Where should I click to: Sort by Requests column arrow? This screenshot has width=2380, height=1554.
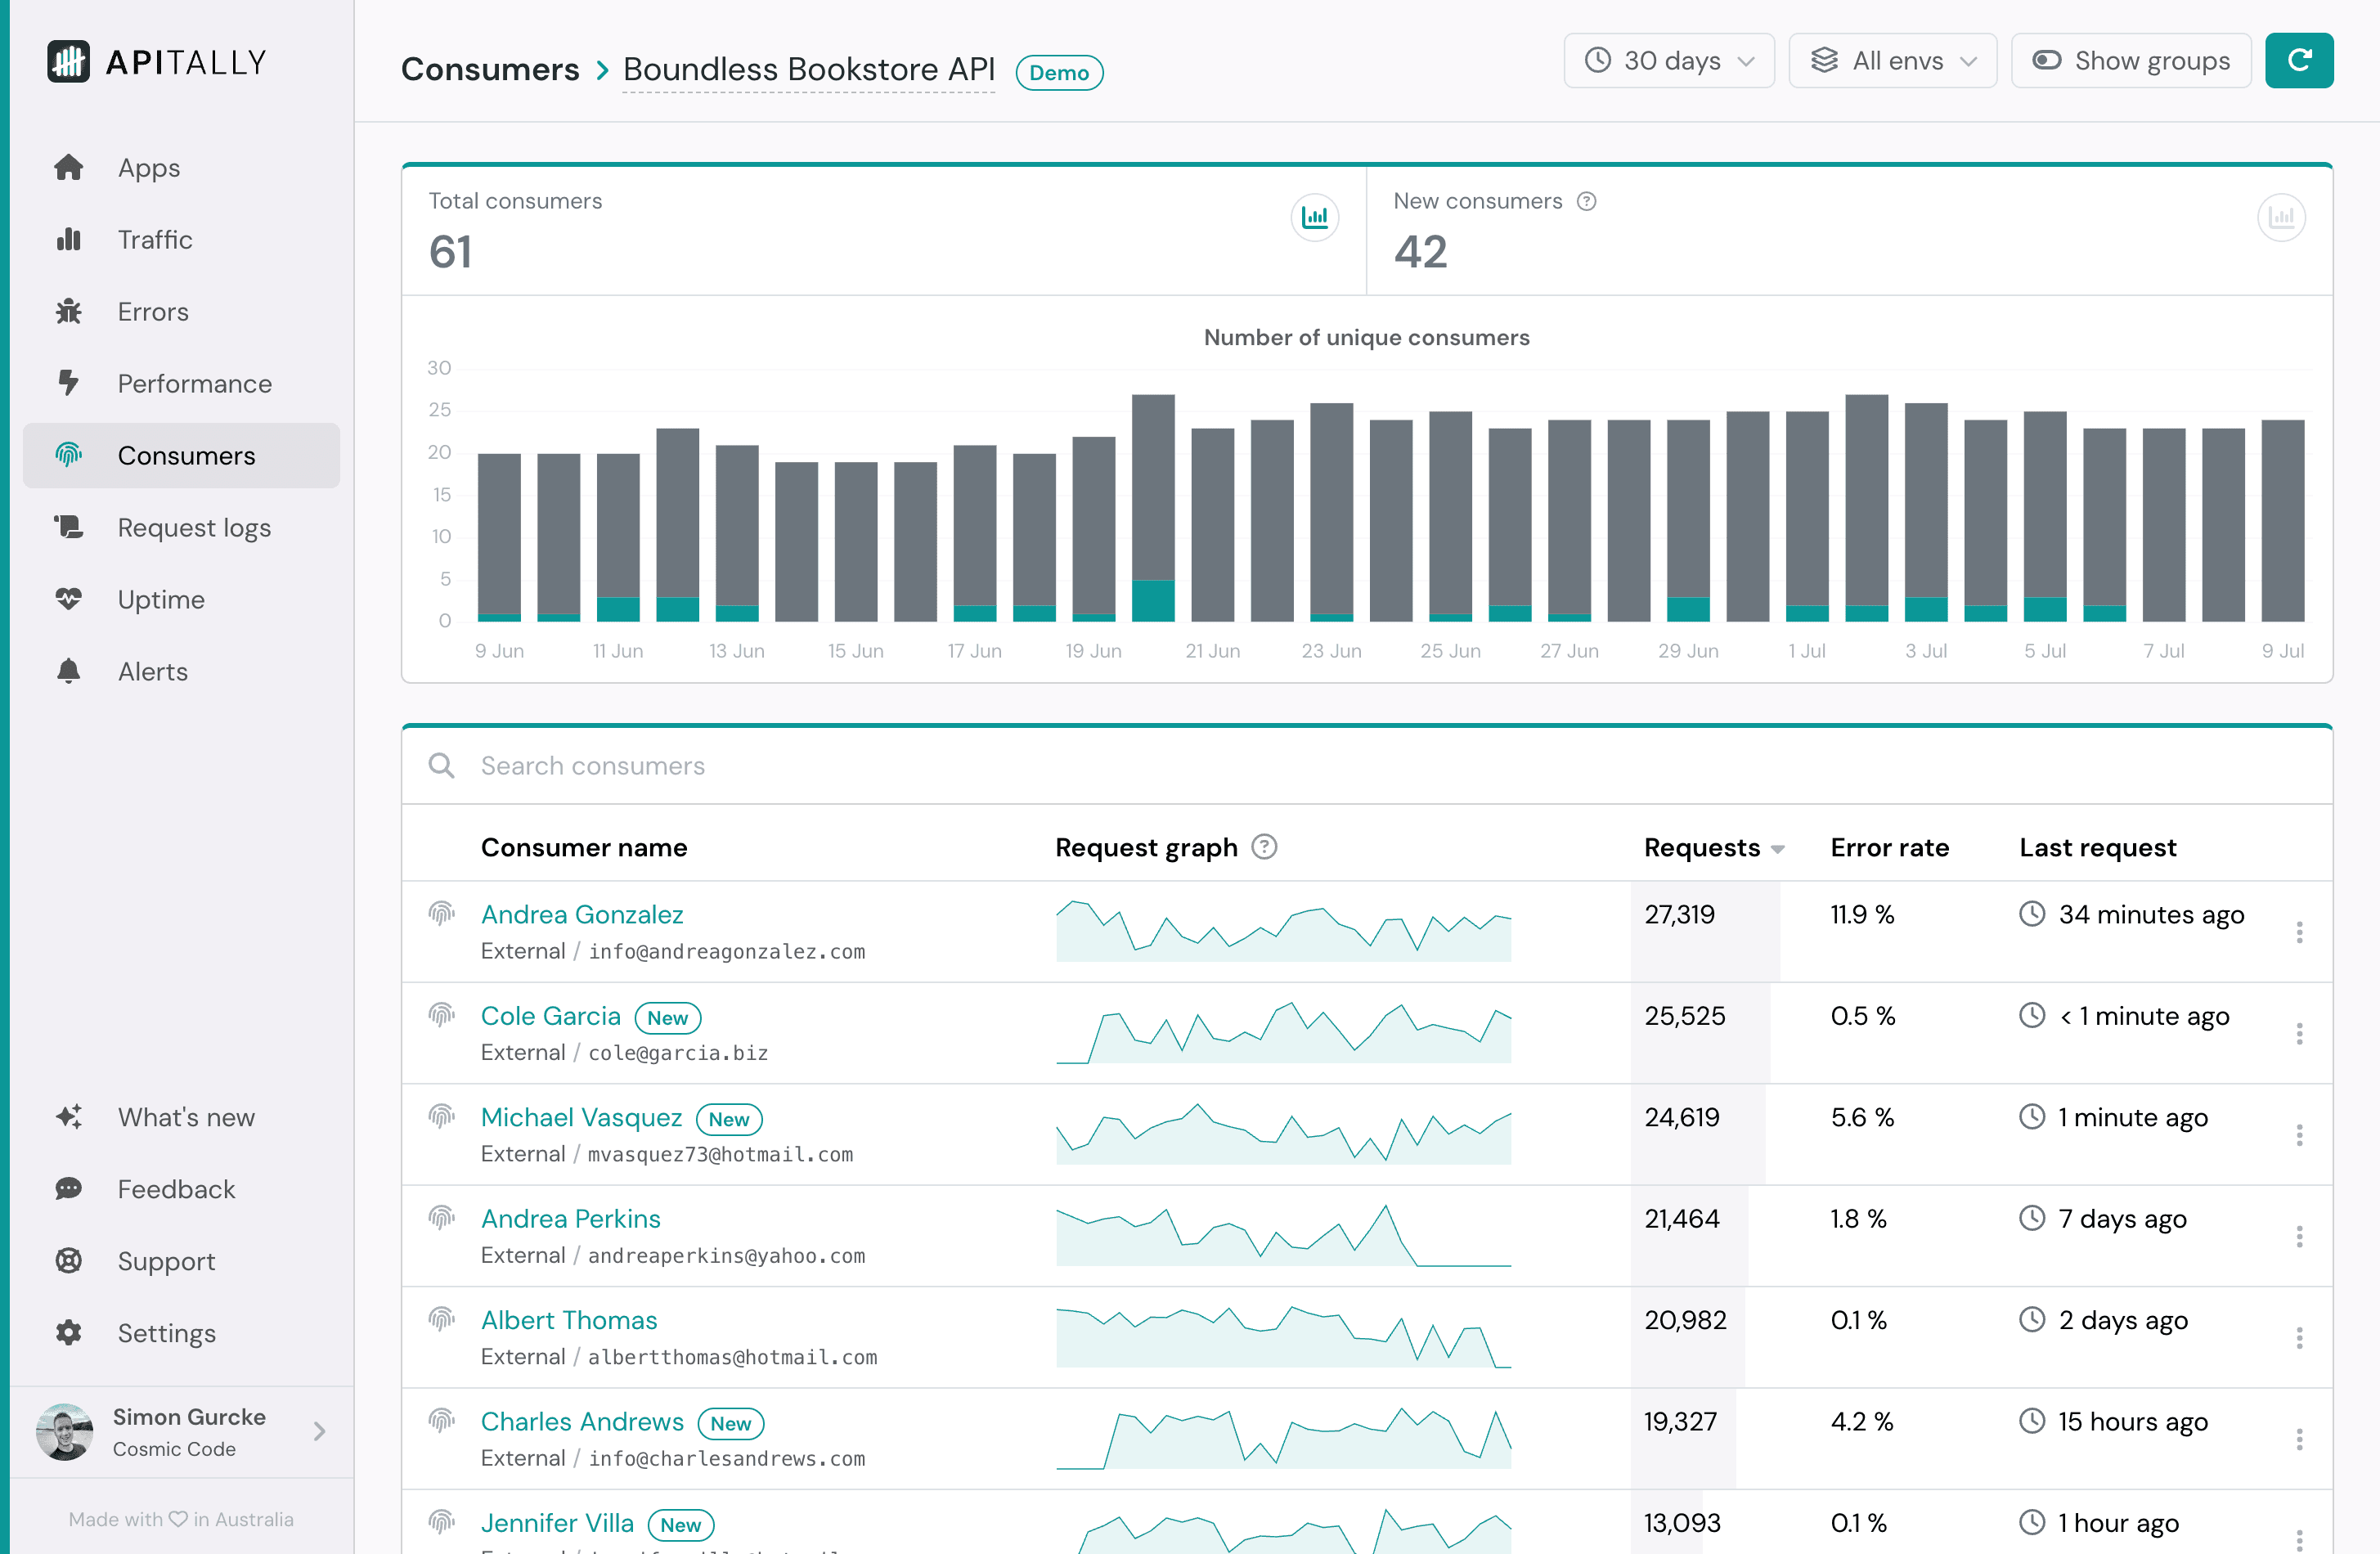1778,849
